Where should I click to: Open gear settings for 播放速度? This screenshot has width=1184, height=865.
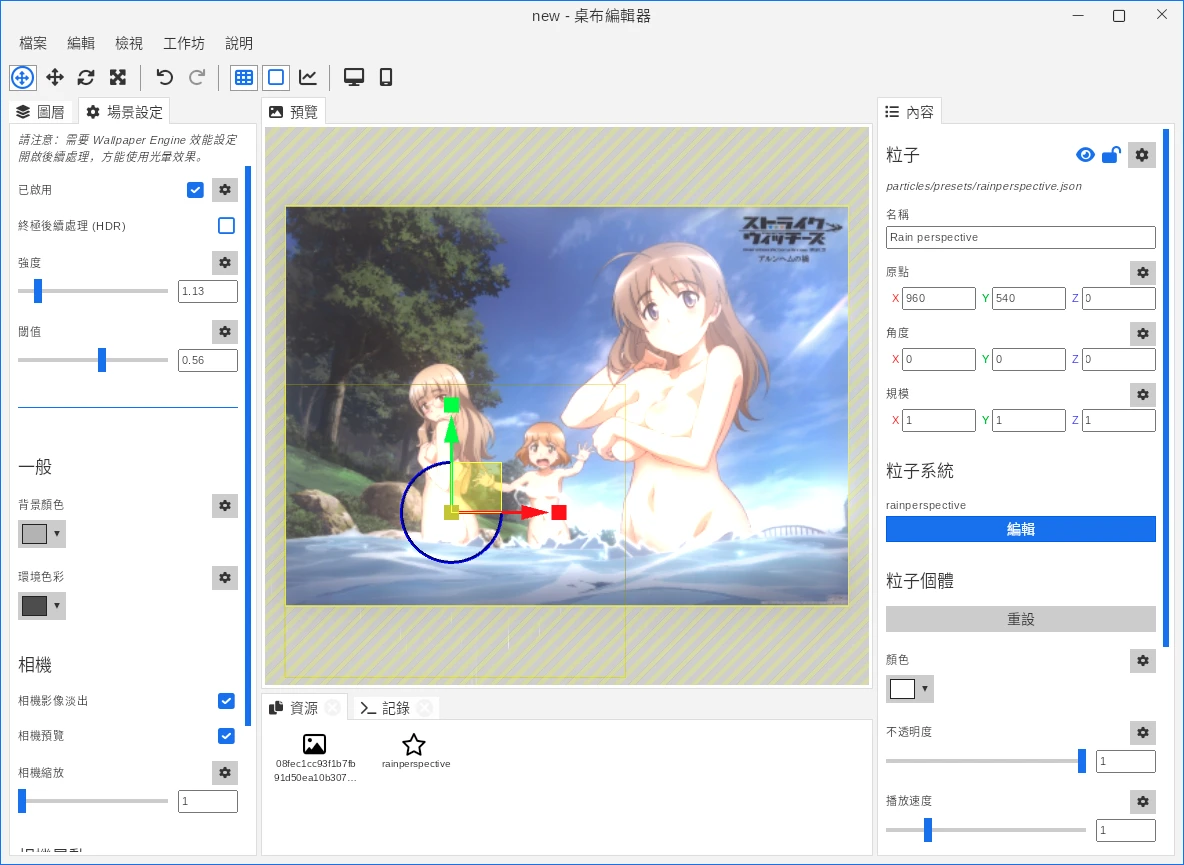[1142, 801]
